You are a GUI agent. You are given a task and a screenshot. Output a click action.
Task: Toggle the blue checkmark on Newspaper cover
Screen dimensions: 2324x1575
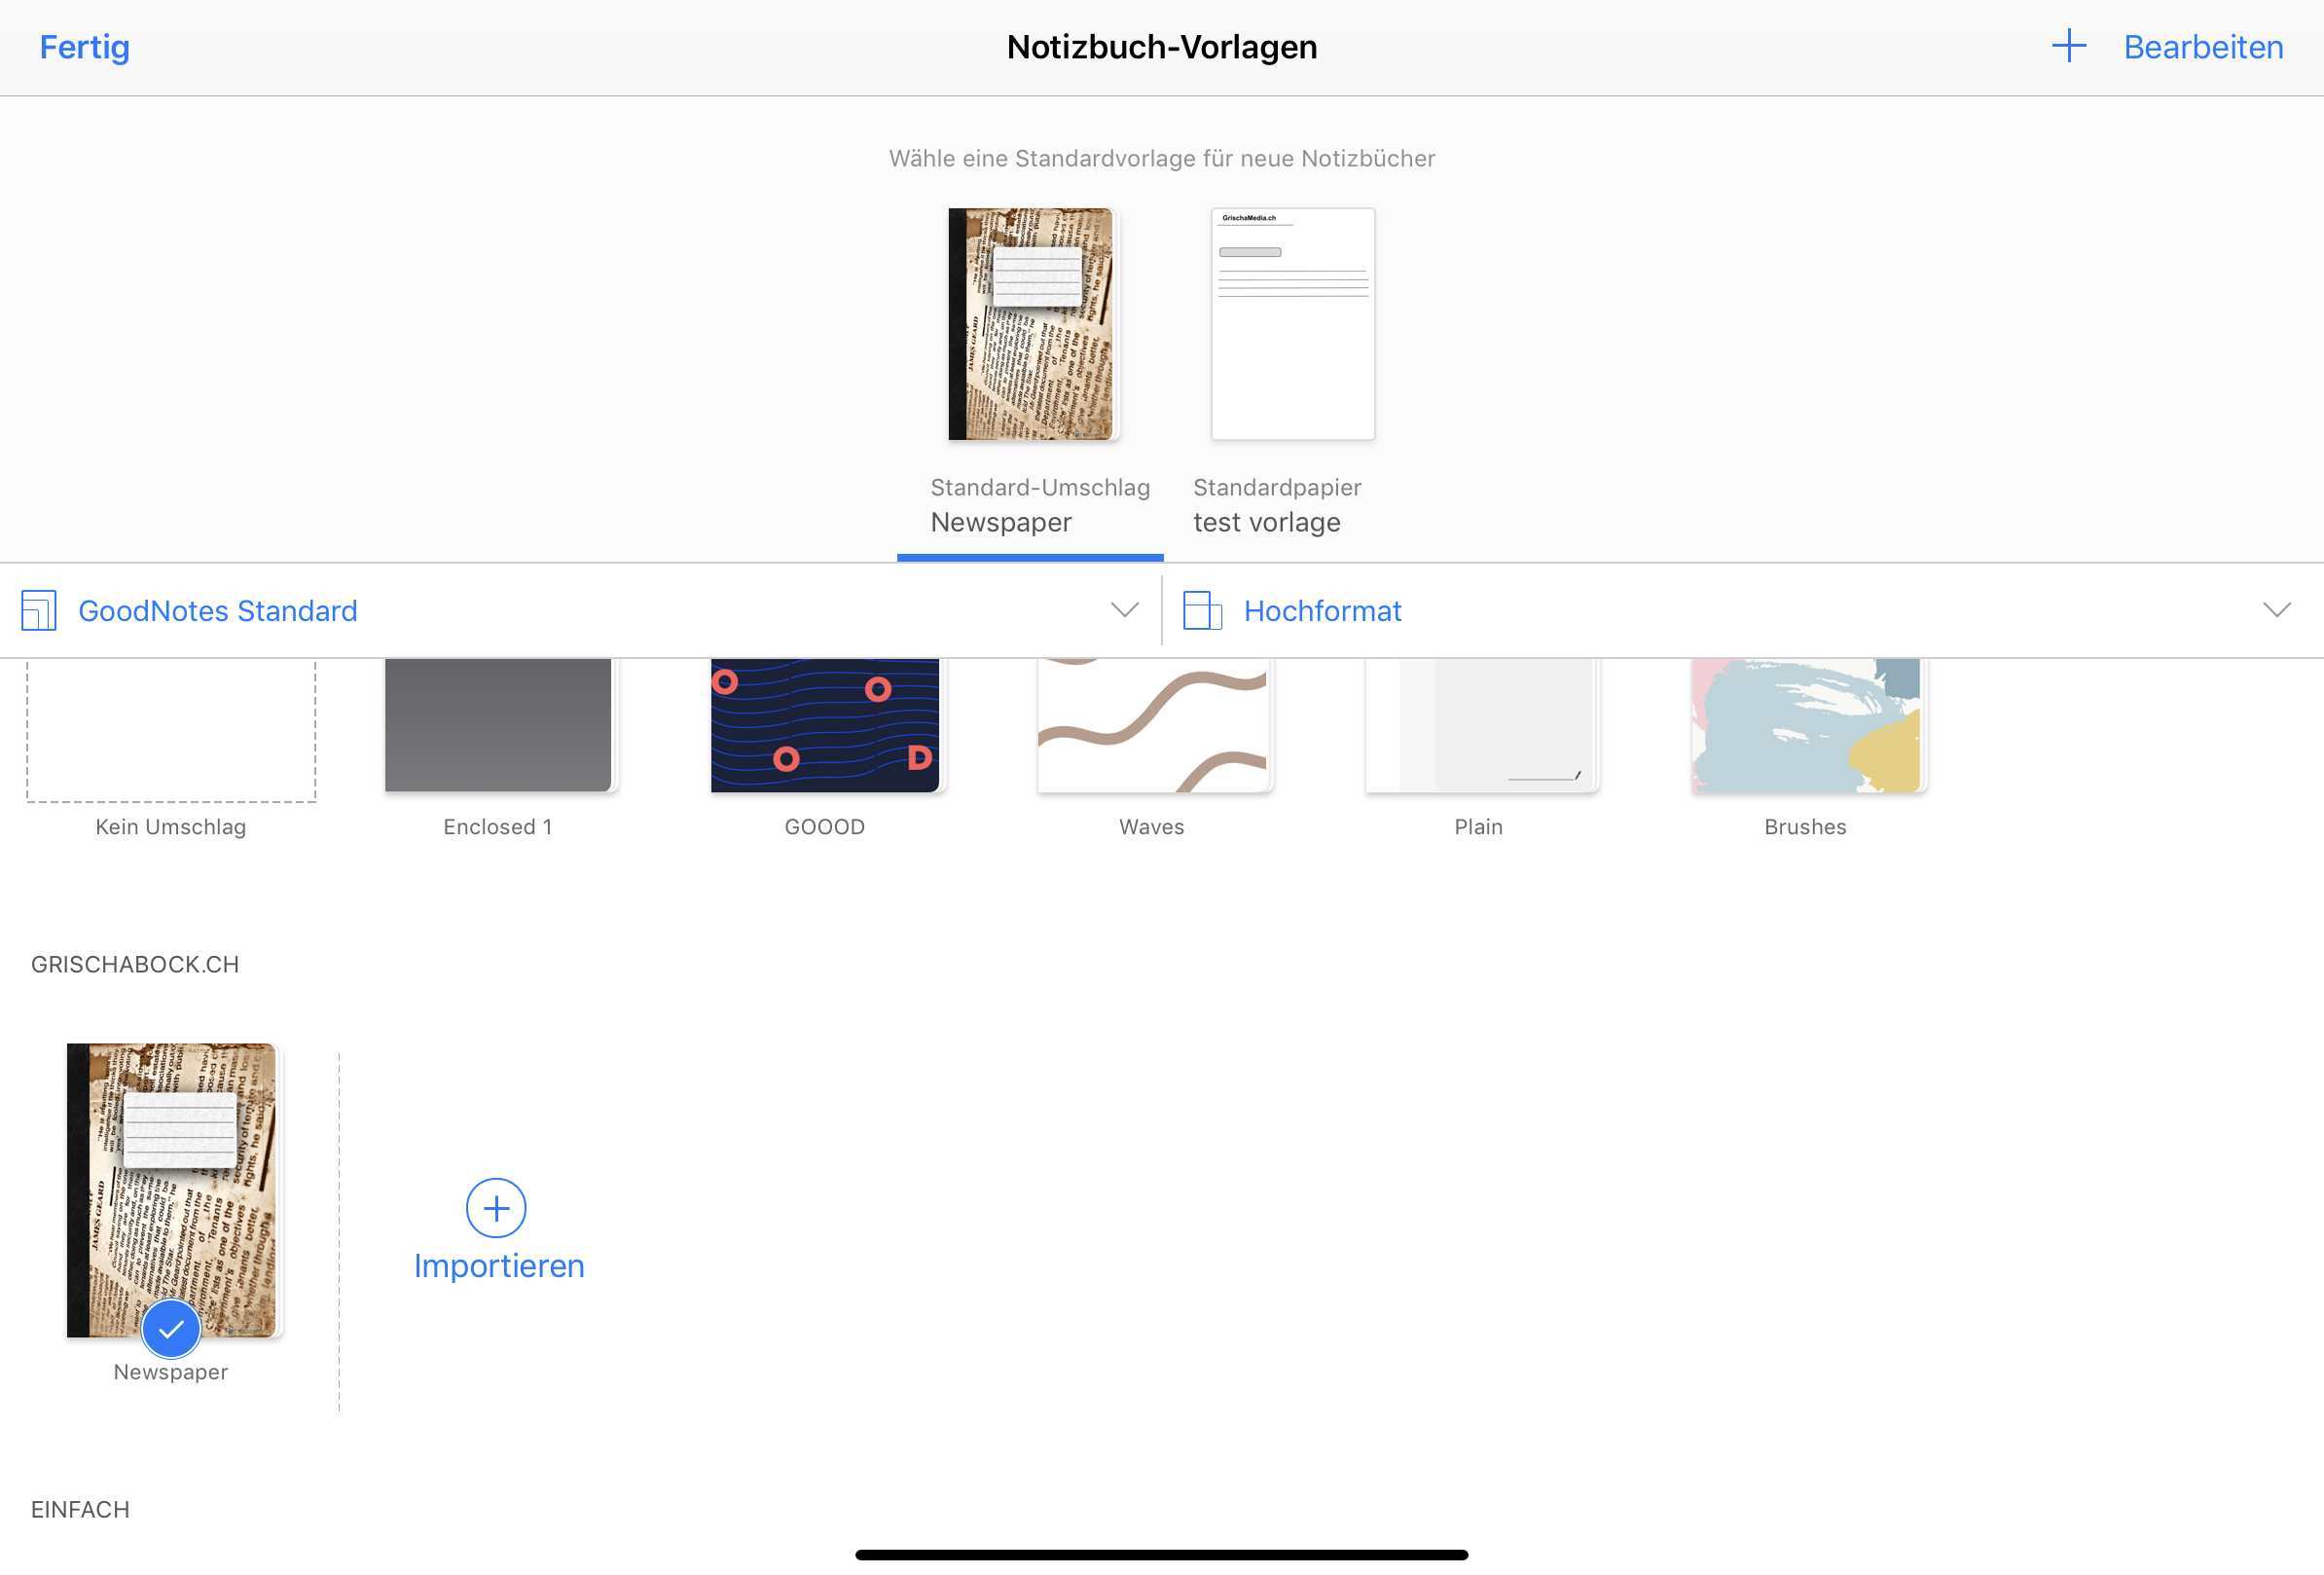171,1328
